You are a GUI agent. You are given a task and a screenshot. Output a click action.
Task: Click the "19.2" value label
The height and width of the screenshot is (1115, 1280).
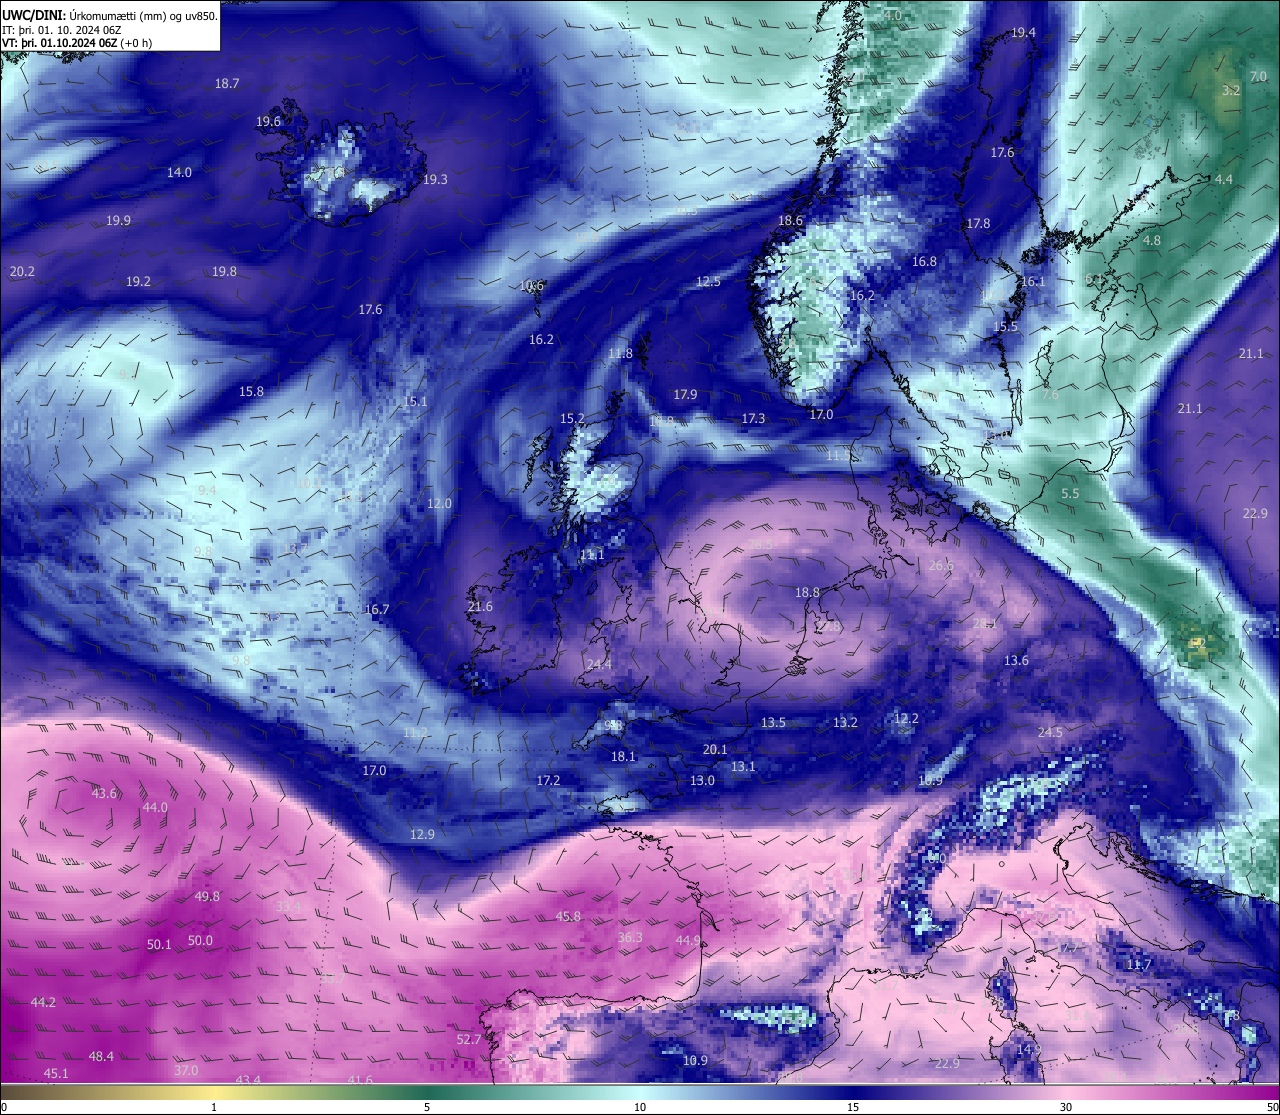tap(138, 282)
